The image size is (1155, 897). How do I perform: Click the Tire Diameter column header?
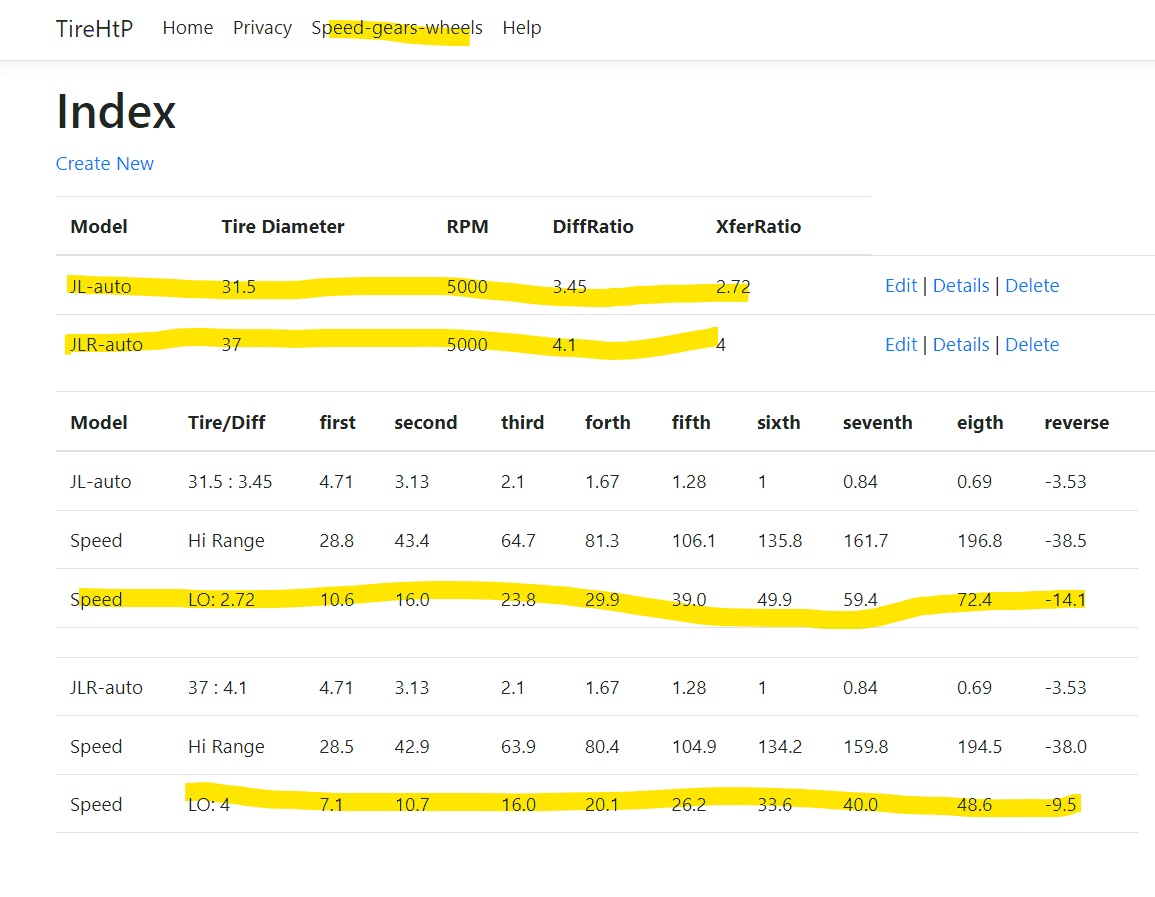click(x=283, y=227)
